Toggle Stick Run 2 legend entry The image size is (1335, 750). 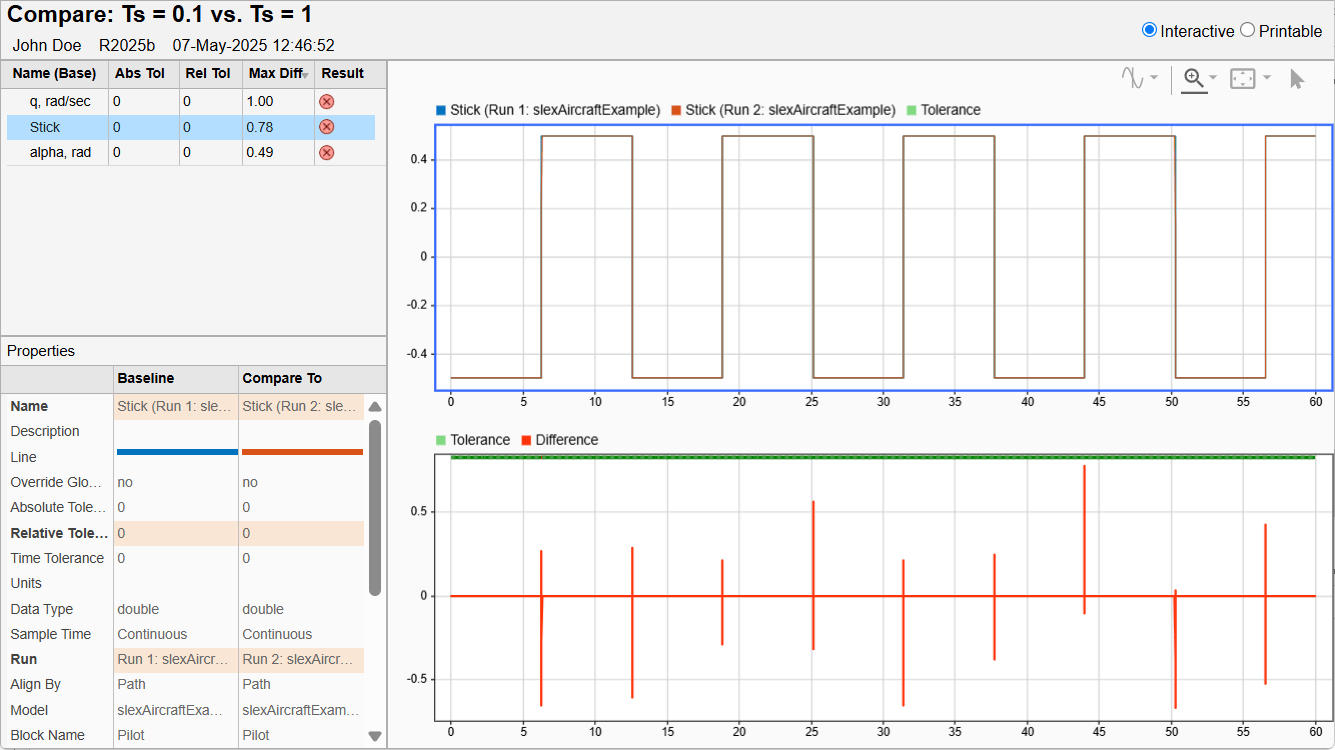tap(784, 110)
